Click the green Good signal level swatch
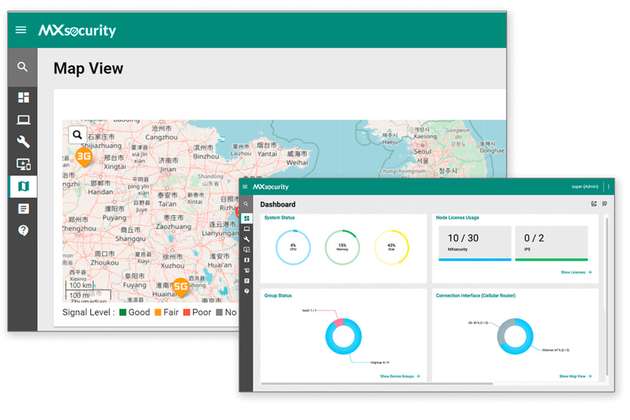 pos(123,312)
